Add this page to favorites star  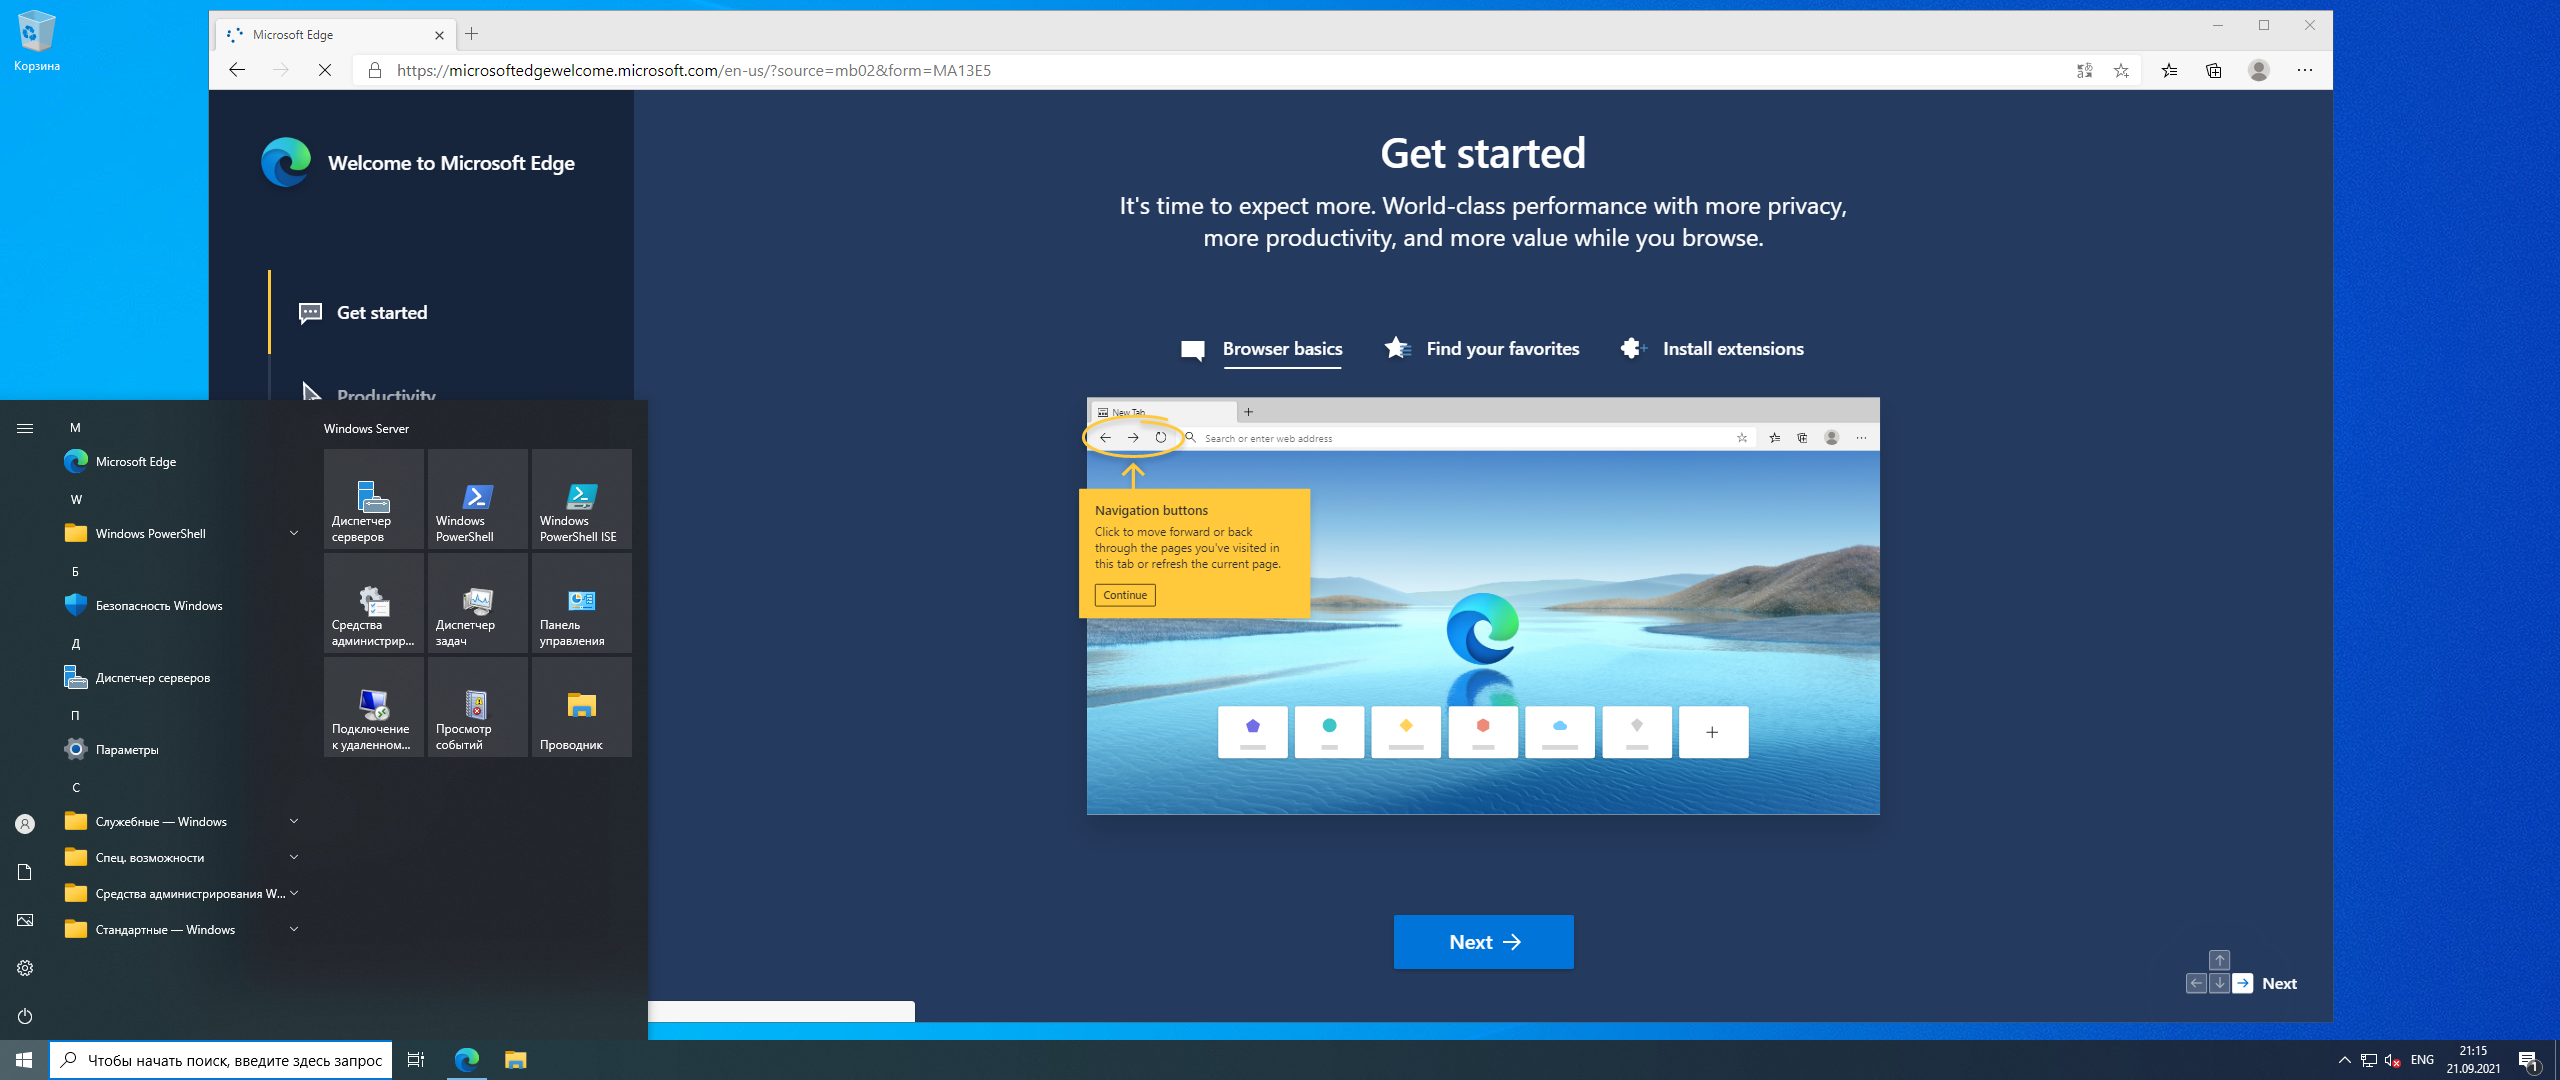[x=2121, y=70]
